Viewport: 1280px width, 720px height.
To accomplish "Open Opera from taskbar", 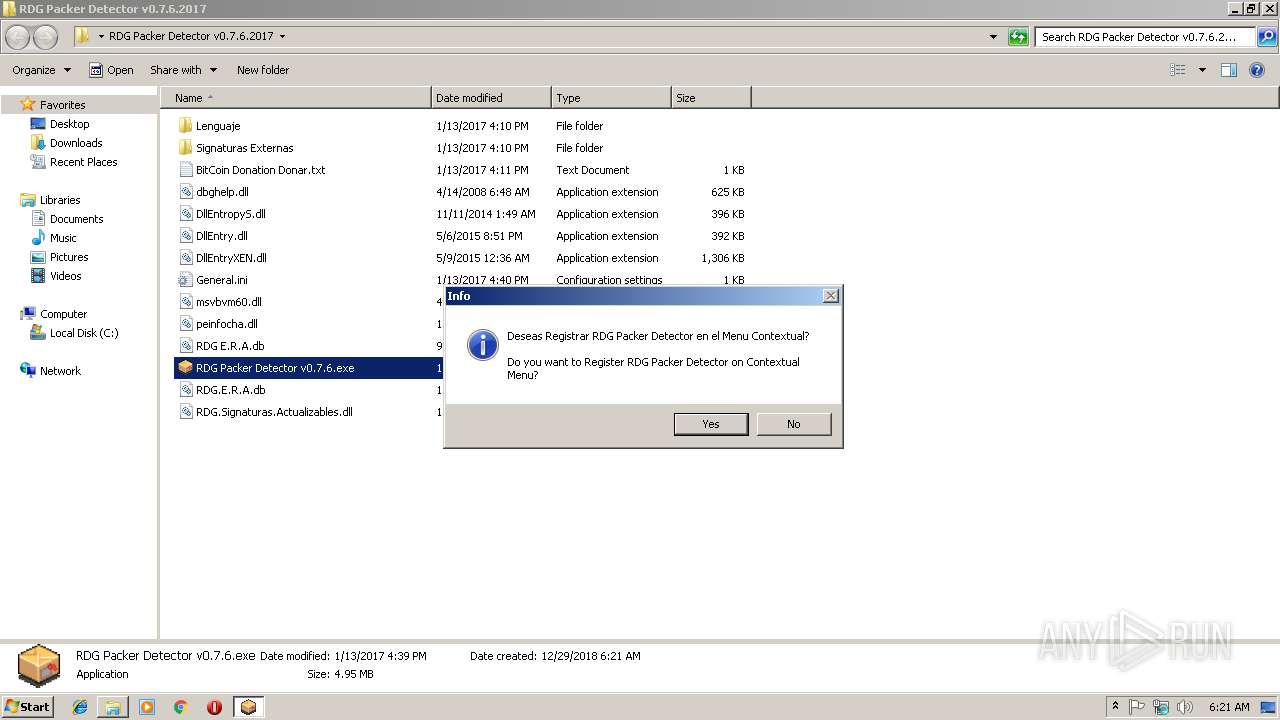I will coord(214,707).
